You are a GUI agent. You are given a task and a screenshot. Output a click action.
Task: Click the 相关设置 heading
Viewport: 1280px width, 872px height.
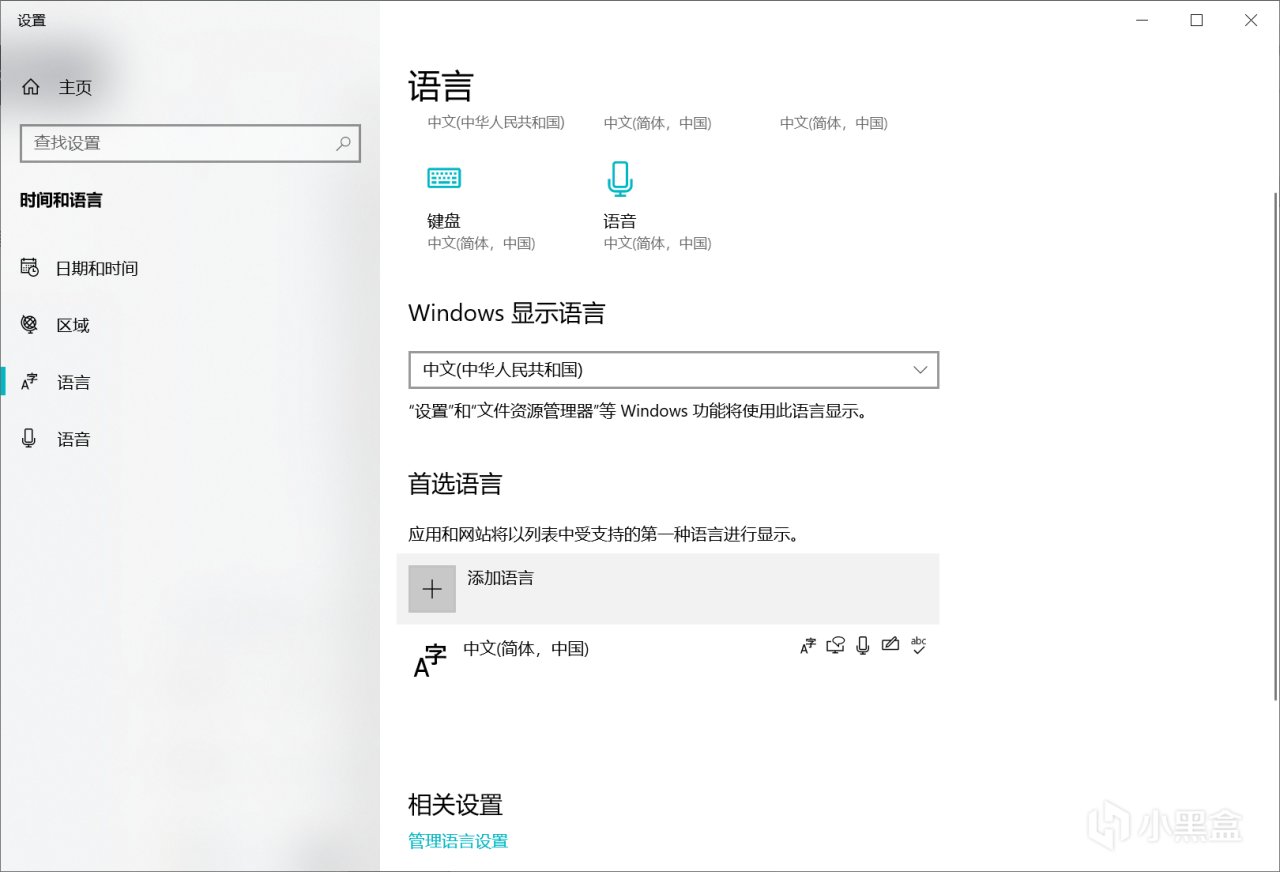coord(455,805)
